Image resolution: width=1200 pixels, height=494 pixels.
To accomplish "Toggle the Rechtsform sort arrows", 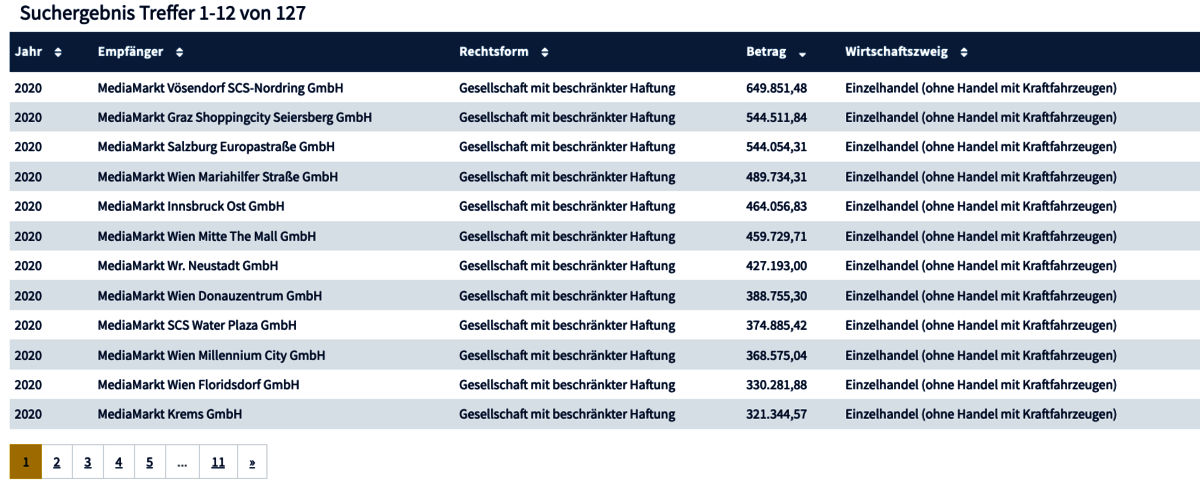I will point(544,52).
